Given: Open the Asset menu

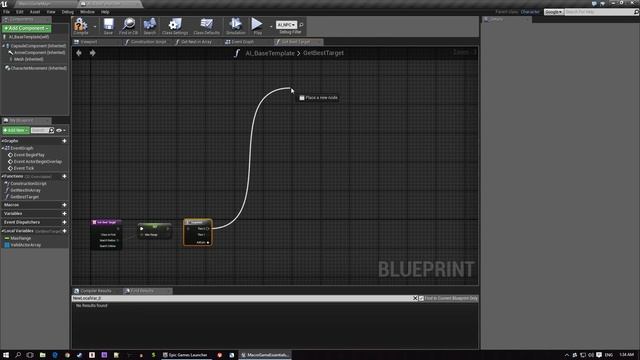Looking at the screenshot, I should pyautogui.click(x=35, y=12).
